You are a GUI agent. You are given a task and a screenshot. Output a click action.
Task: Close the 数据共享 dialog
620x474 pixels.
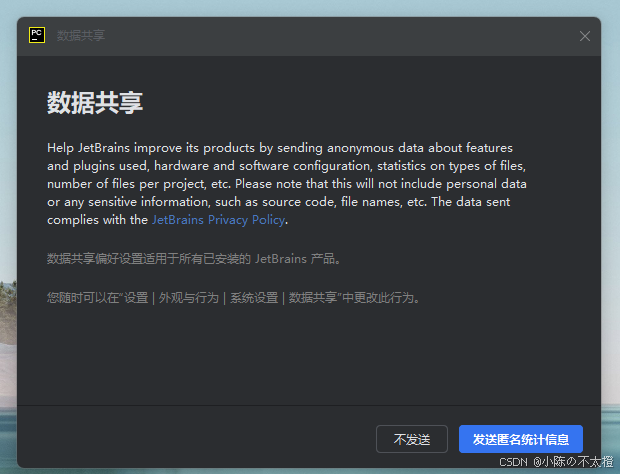coord(585,36)
